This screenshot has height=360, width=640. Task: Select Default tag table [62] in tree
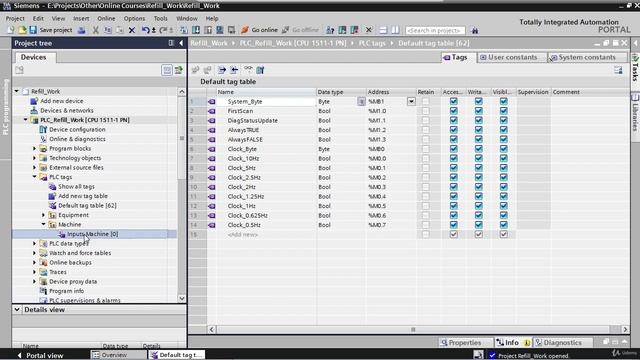tap(87, 205)
